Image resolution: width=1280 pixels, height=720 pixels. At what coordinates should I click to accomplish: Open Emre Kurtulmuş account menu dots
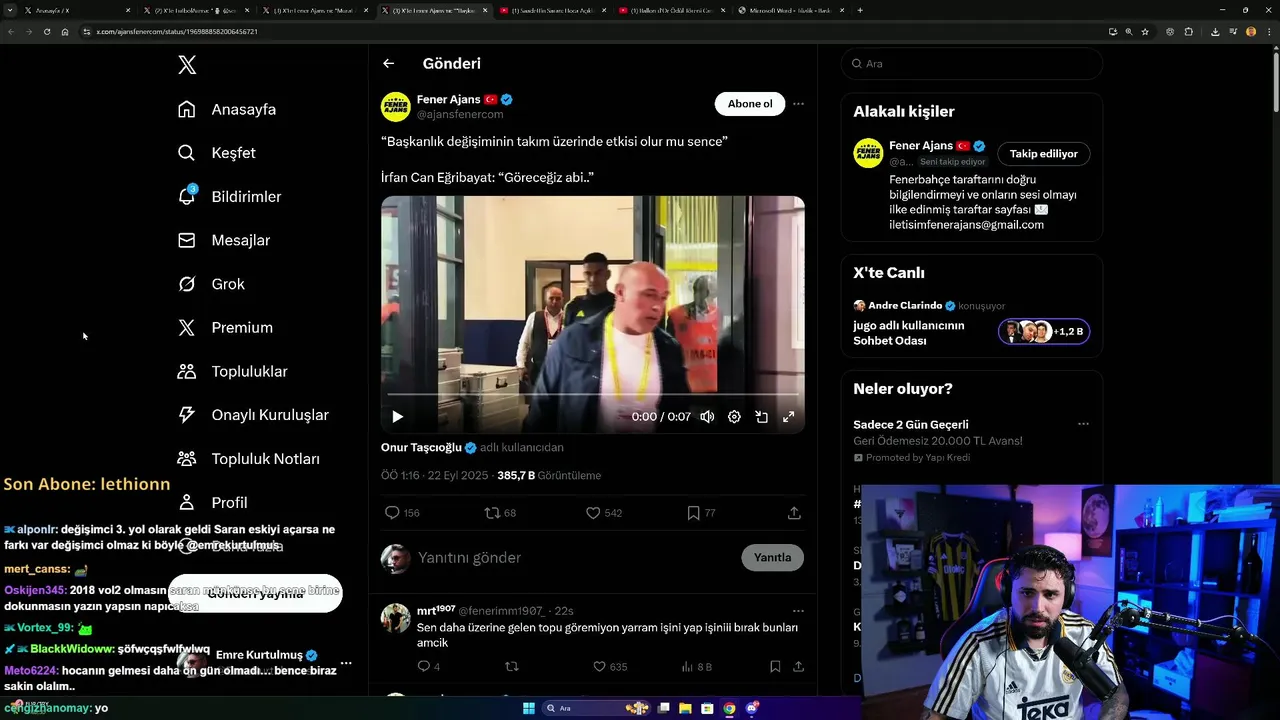pos(346,663)
